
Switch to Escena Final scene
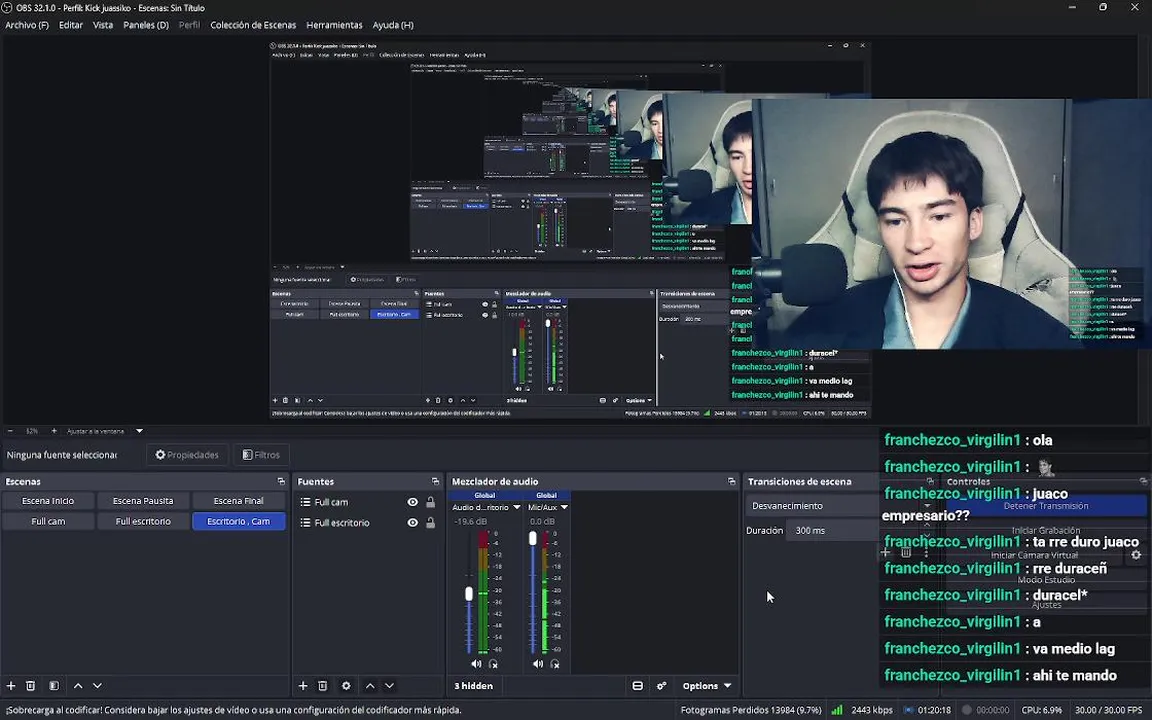(x=239, y=500)
